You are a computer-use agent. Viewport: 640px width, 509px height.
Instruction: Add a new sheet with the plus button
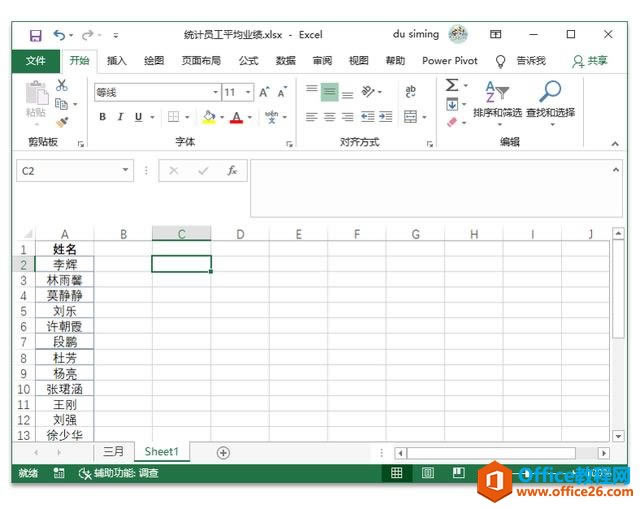(223, 453)
